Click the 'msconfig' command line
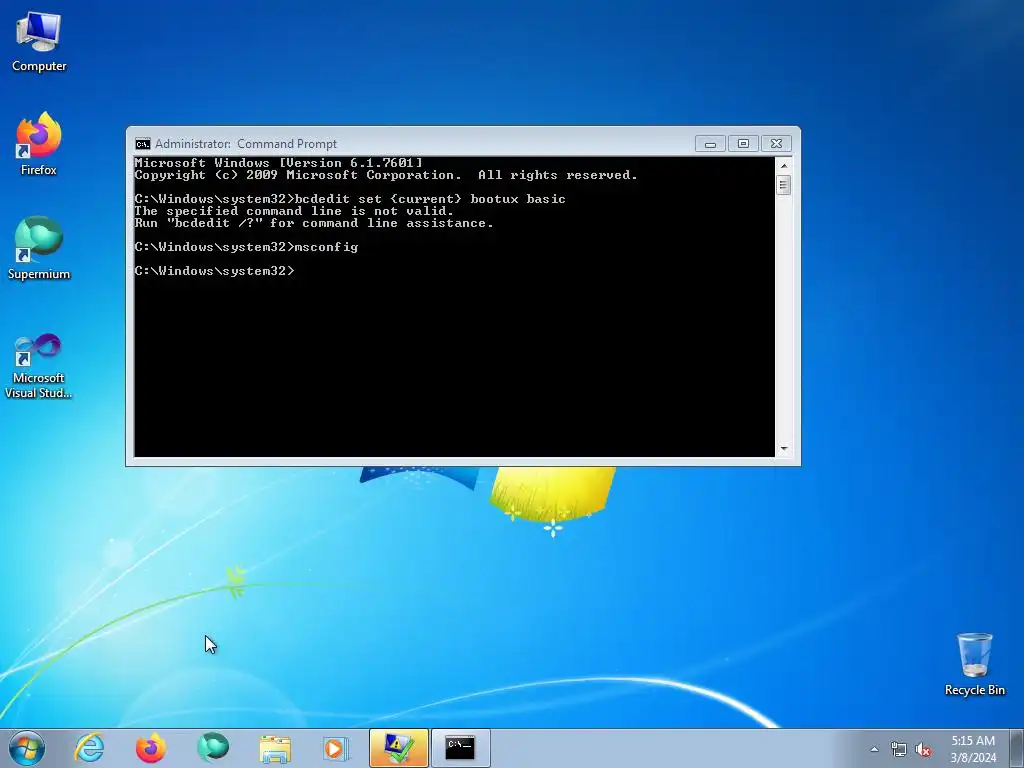The image size is (1024, 768). point(246,247)
